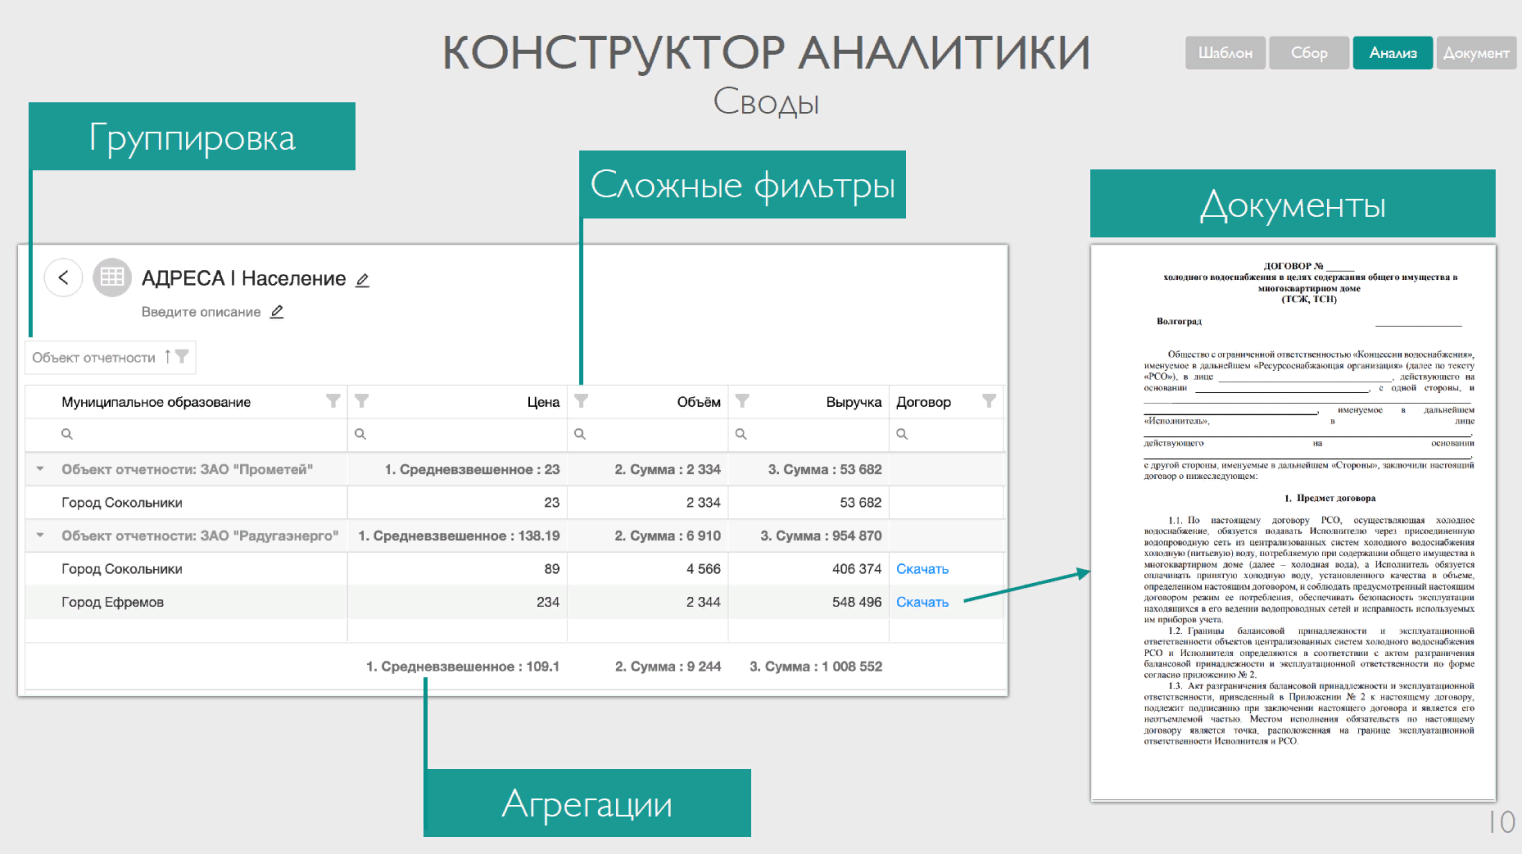Click the Муниципальное образование column header
This screenshot has width=1522, height=854.
pos(156,402)
